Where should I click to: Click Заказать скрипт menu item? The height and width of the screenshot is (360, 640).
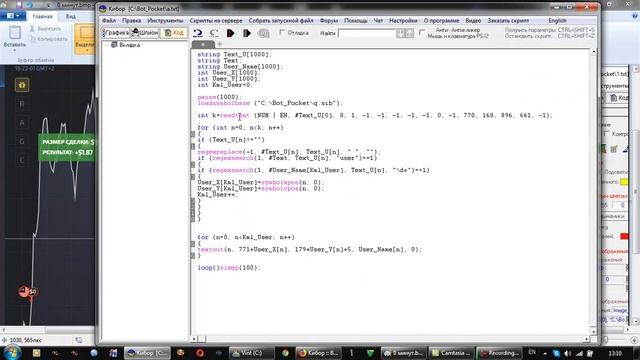pos(508,20)
